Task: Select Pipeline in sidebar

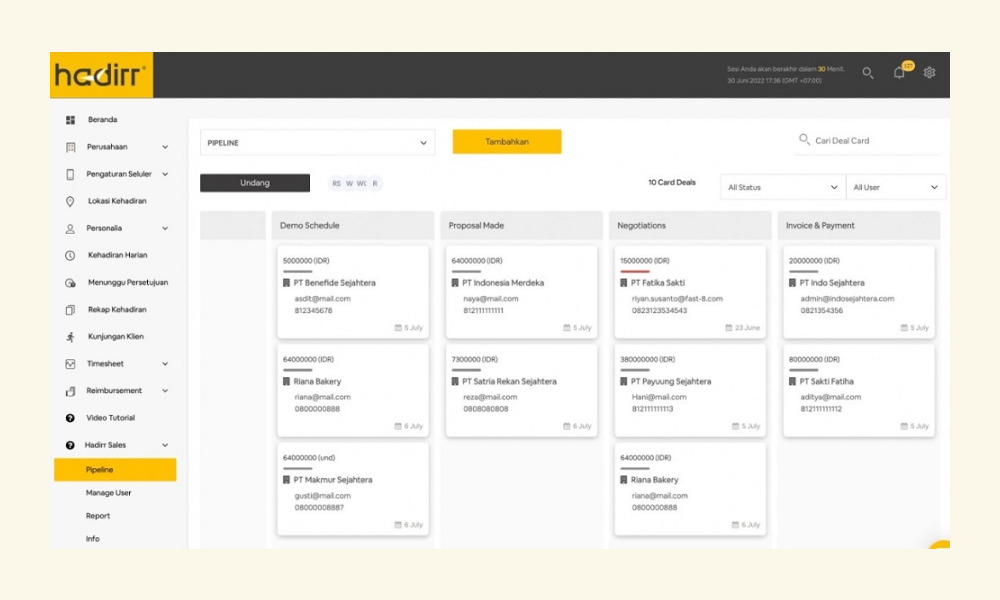Action: (x=115, y=469)
